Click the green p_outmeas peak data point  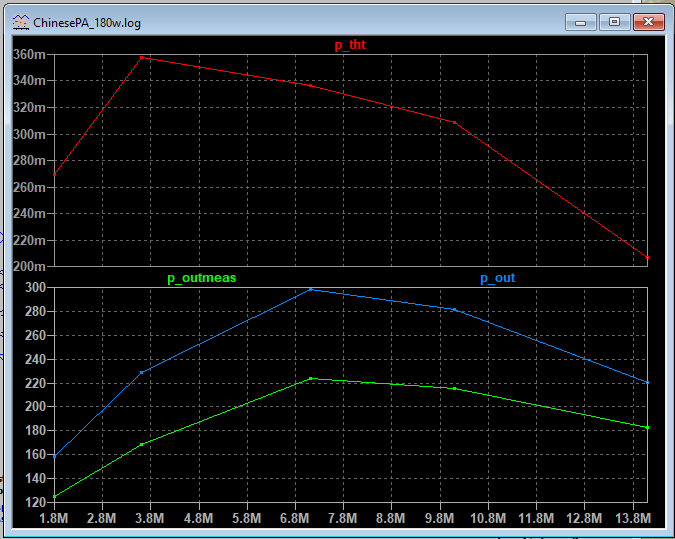[311, 378]
